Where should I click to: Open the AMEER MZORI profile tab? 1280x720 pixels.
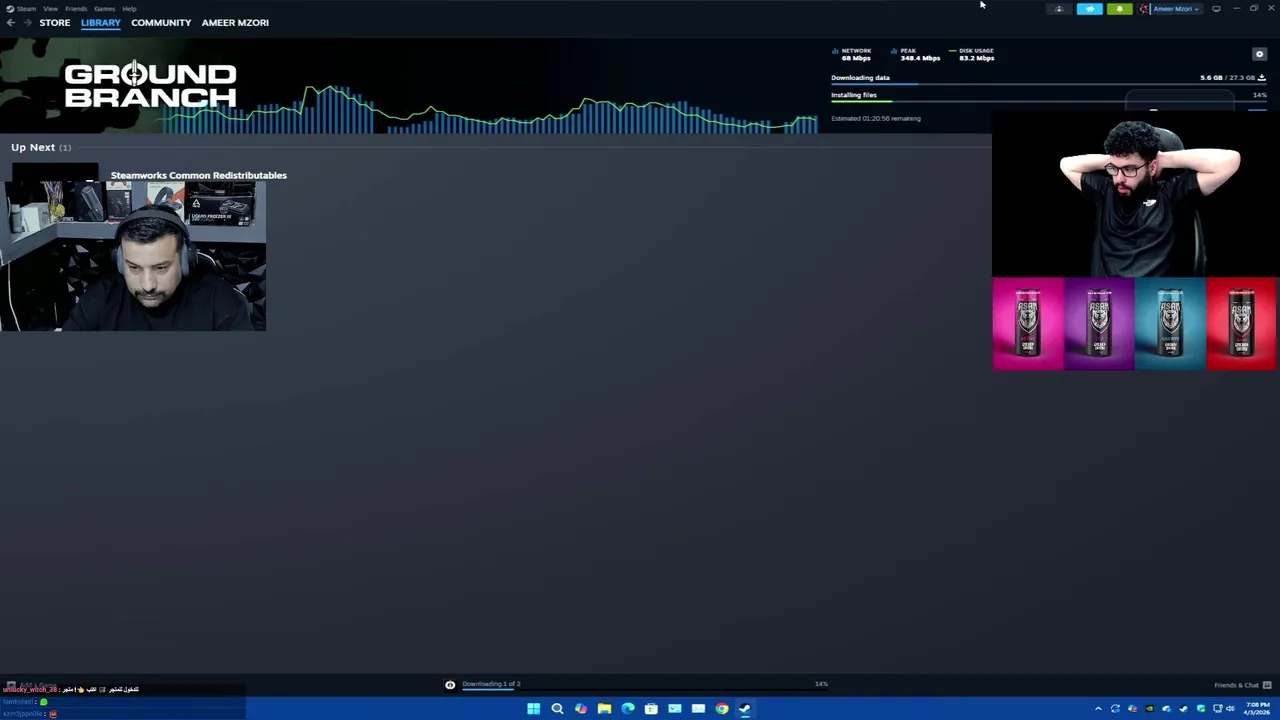point(235,22)
